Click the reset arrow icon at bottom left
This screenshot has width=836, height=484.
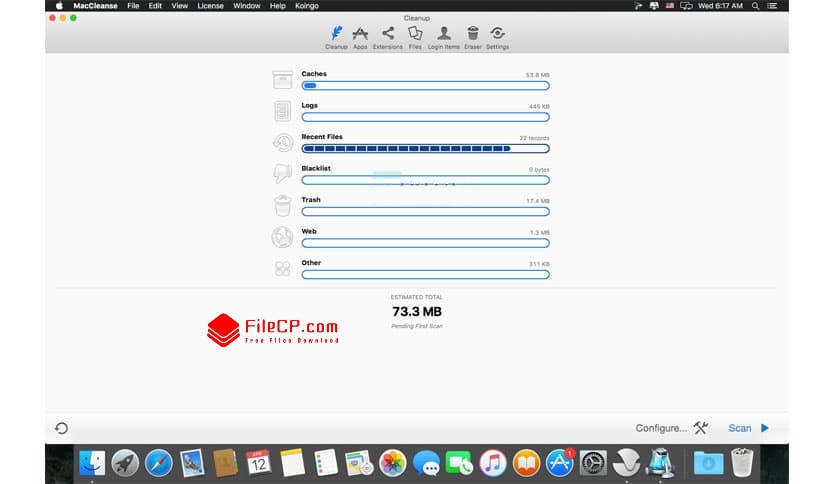click(62, 428)
